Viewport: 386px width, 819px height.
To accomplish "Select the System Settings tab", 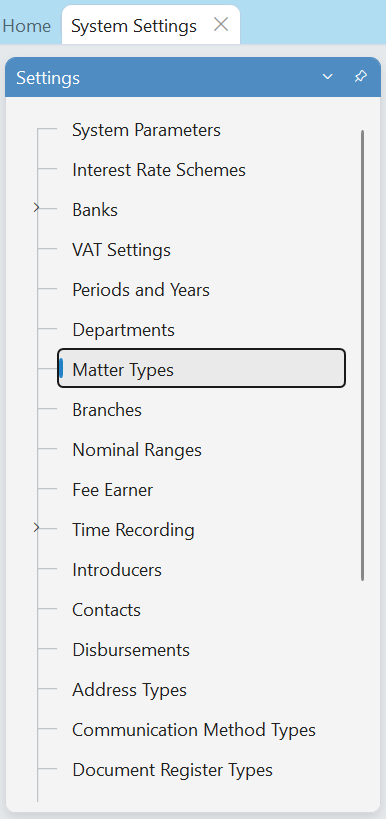I will click(134, 26).
